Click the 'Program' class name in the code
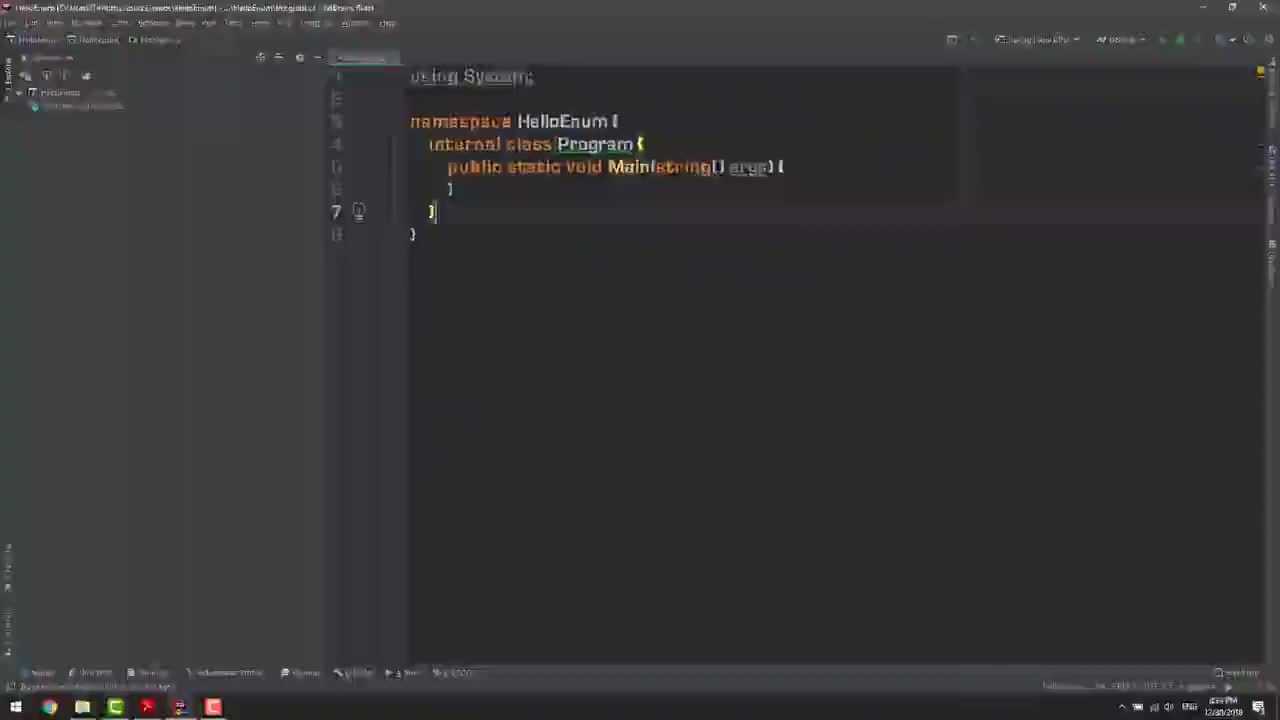 [594, 145]
